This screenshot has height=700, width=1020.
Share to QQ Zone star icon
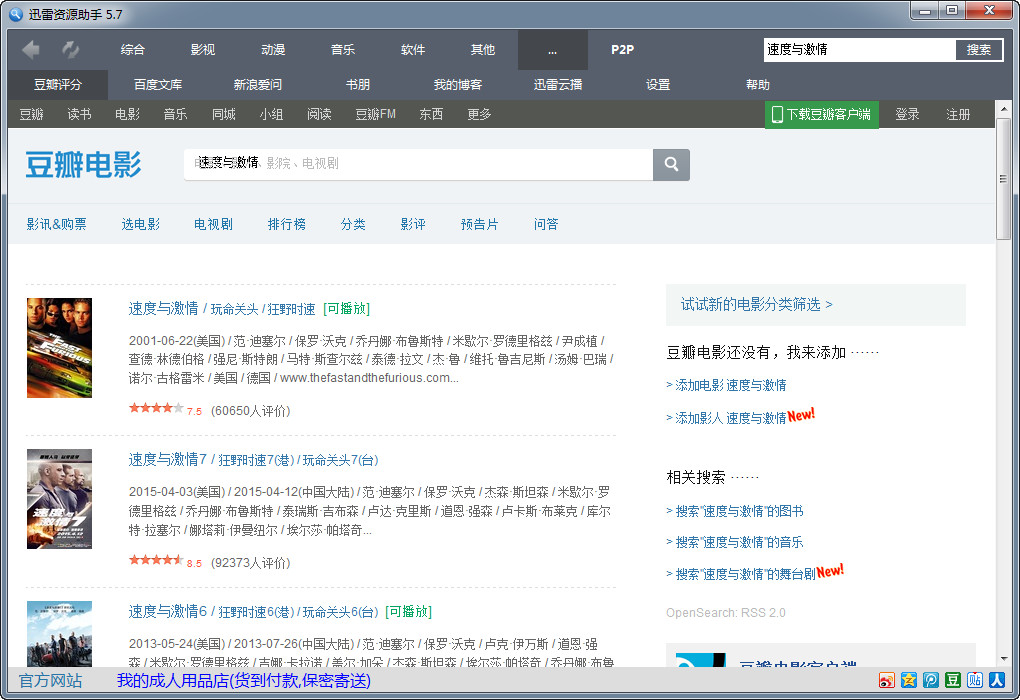point(909,680)
